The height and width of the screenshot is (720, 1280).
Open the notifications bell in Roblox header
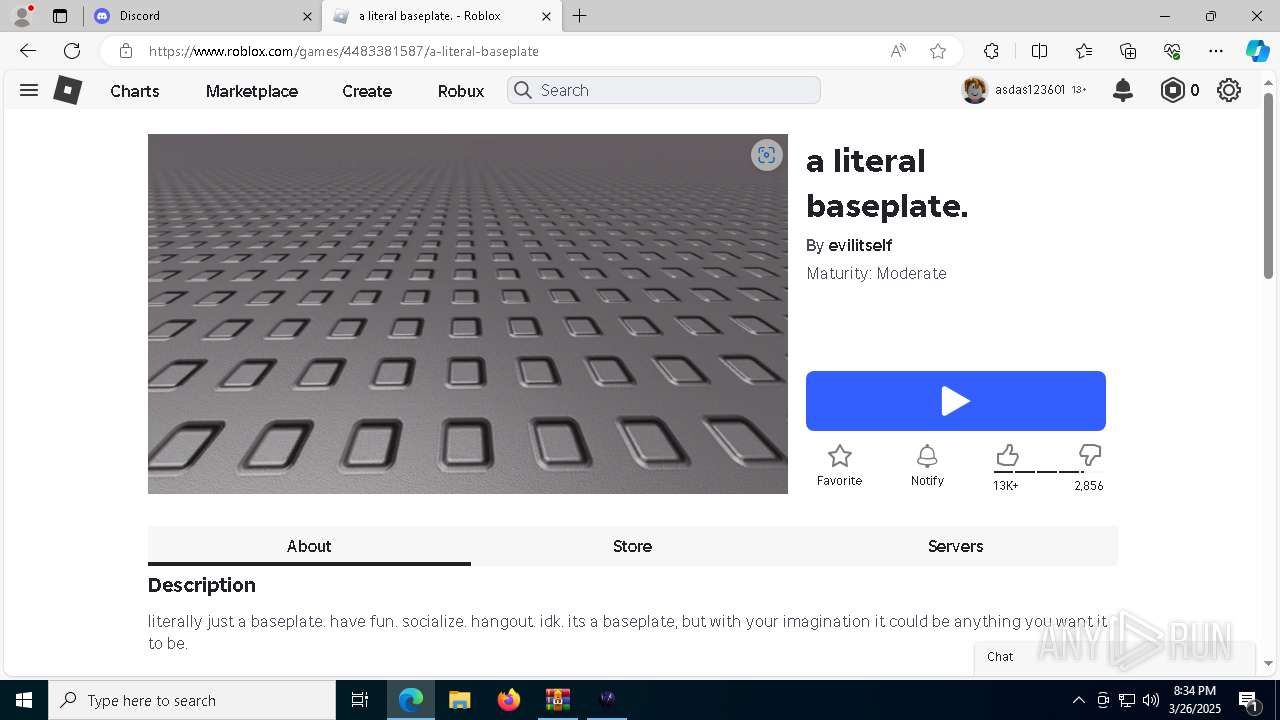click(x=1123, y=90)
